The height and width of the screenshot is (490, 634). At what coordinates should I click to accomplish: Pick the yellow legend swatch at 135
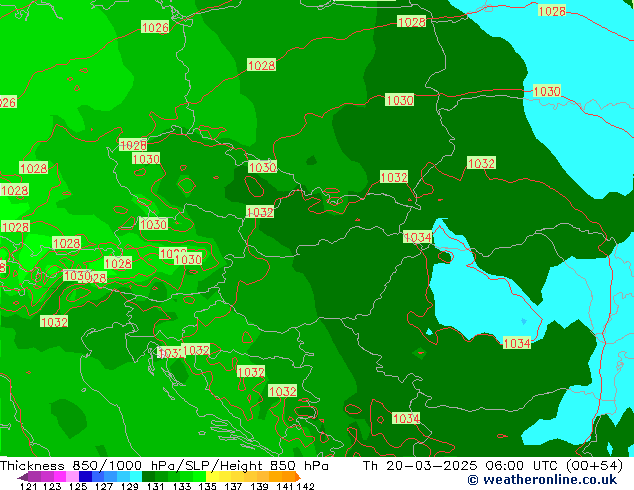212,477
